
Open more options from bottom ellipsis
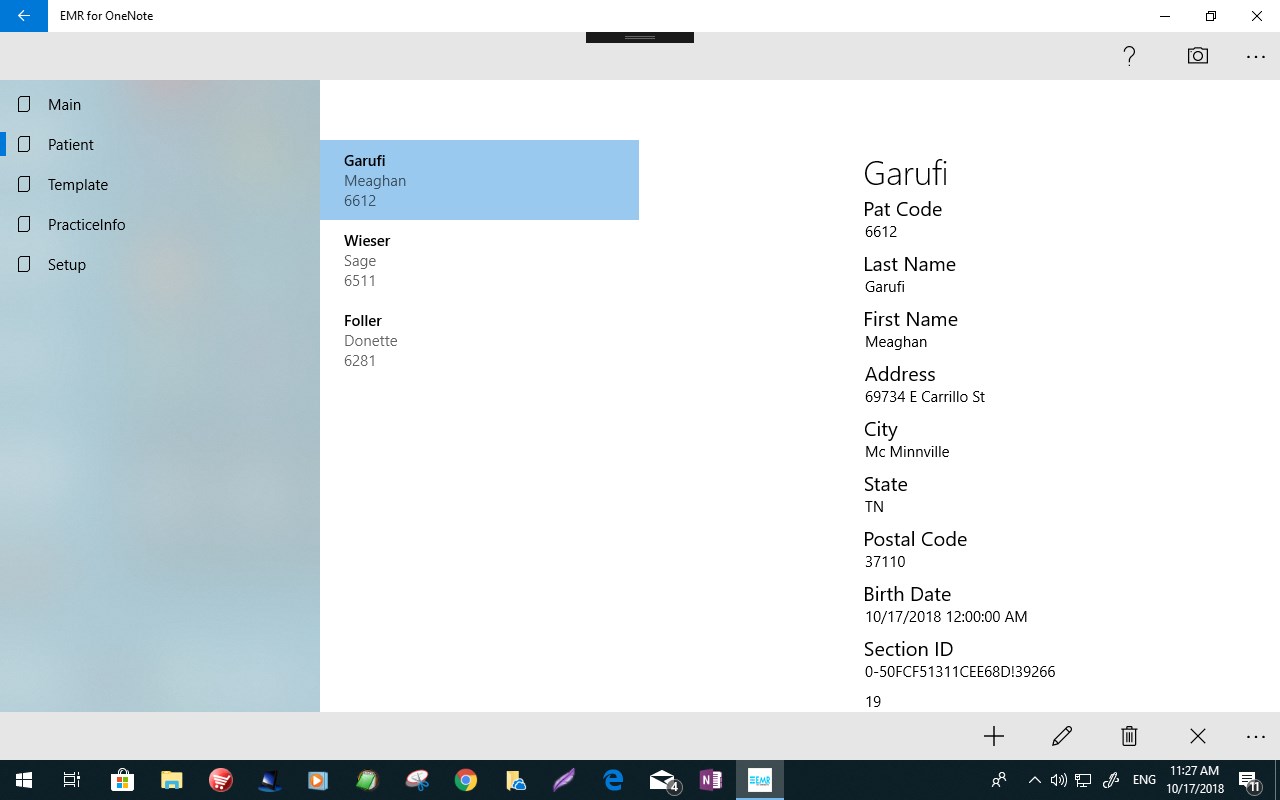[x=1255, y=736]
